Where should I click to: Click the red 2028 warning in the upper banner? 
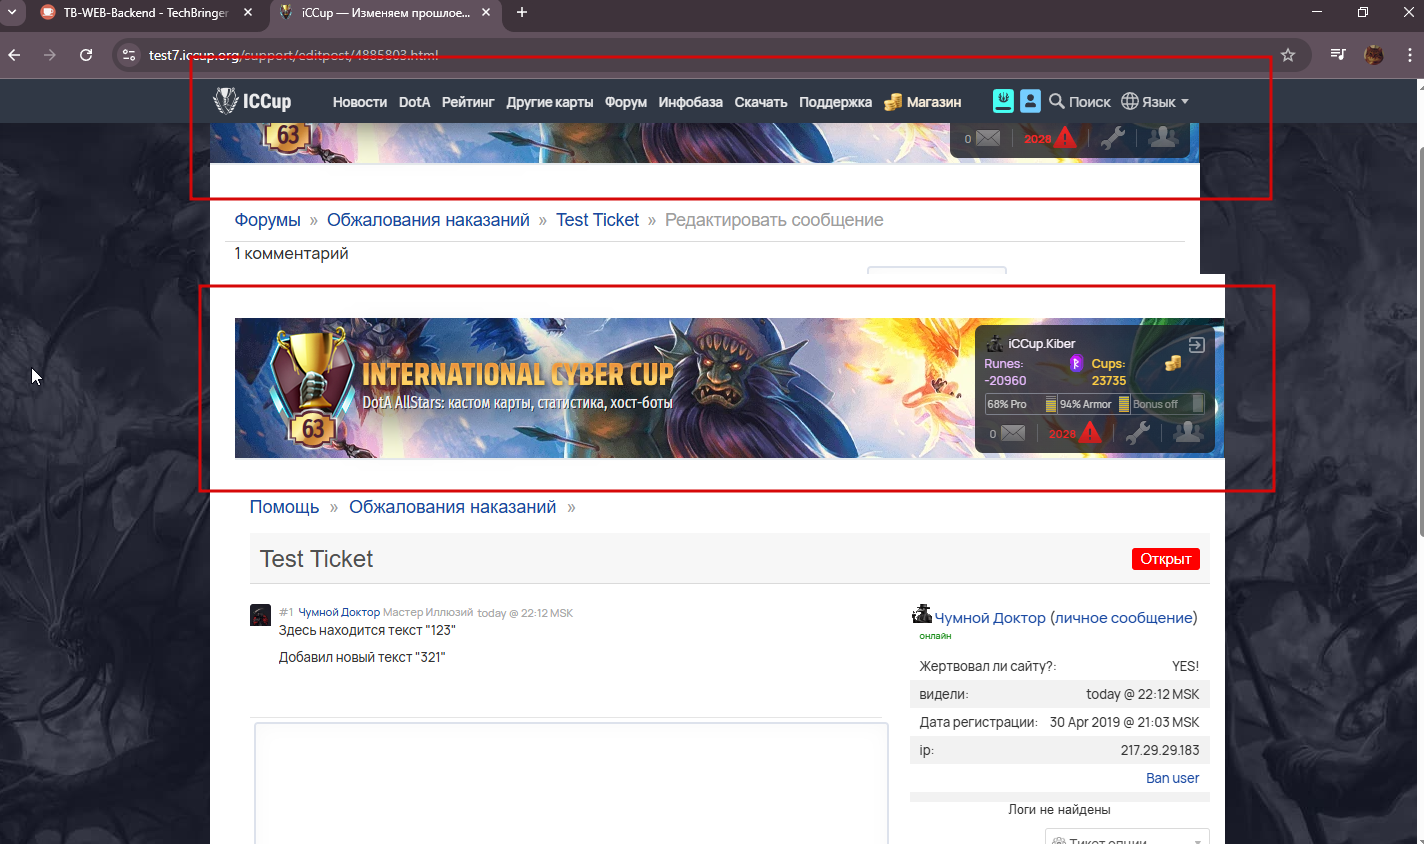coord(1050,138)
